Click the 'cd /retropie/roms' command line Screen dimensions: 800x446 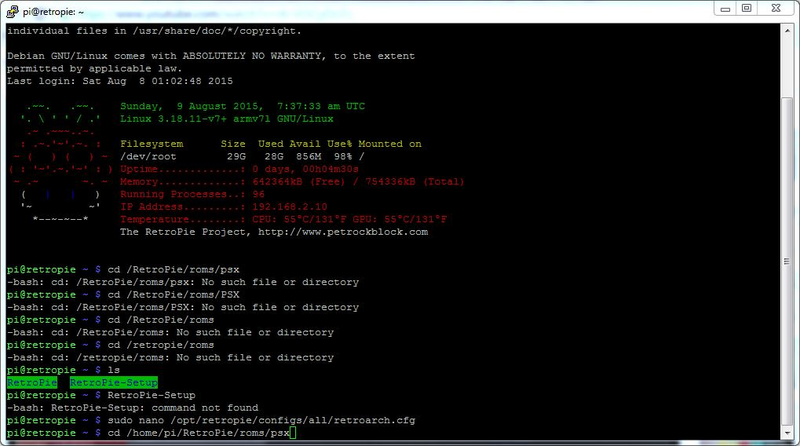(x=110, y=345)
